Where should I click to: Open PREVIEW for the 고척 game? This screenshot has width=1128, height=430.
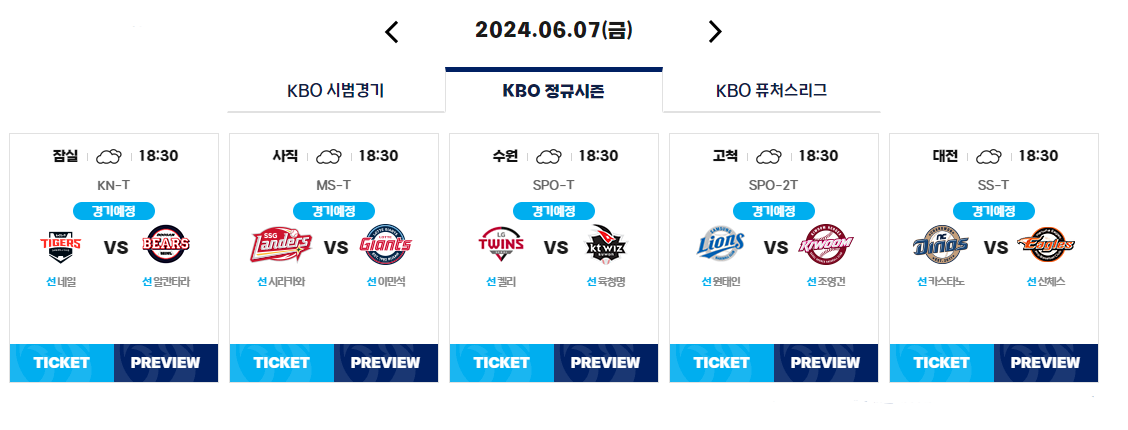826,363
